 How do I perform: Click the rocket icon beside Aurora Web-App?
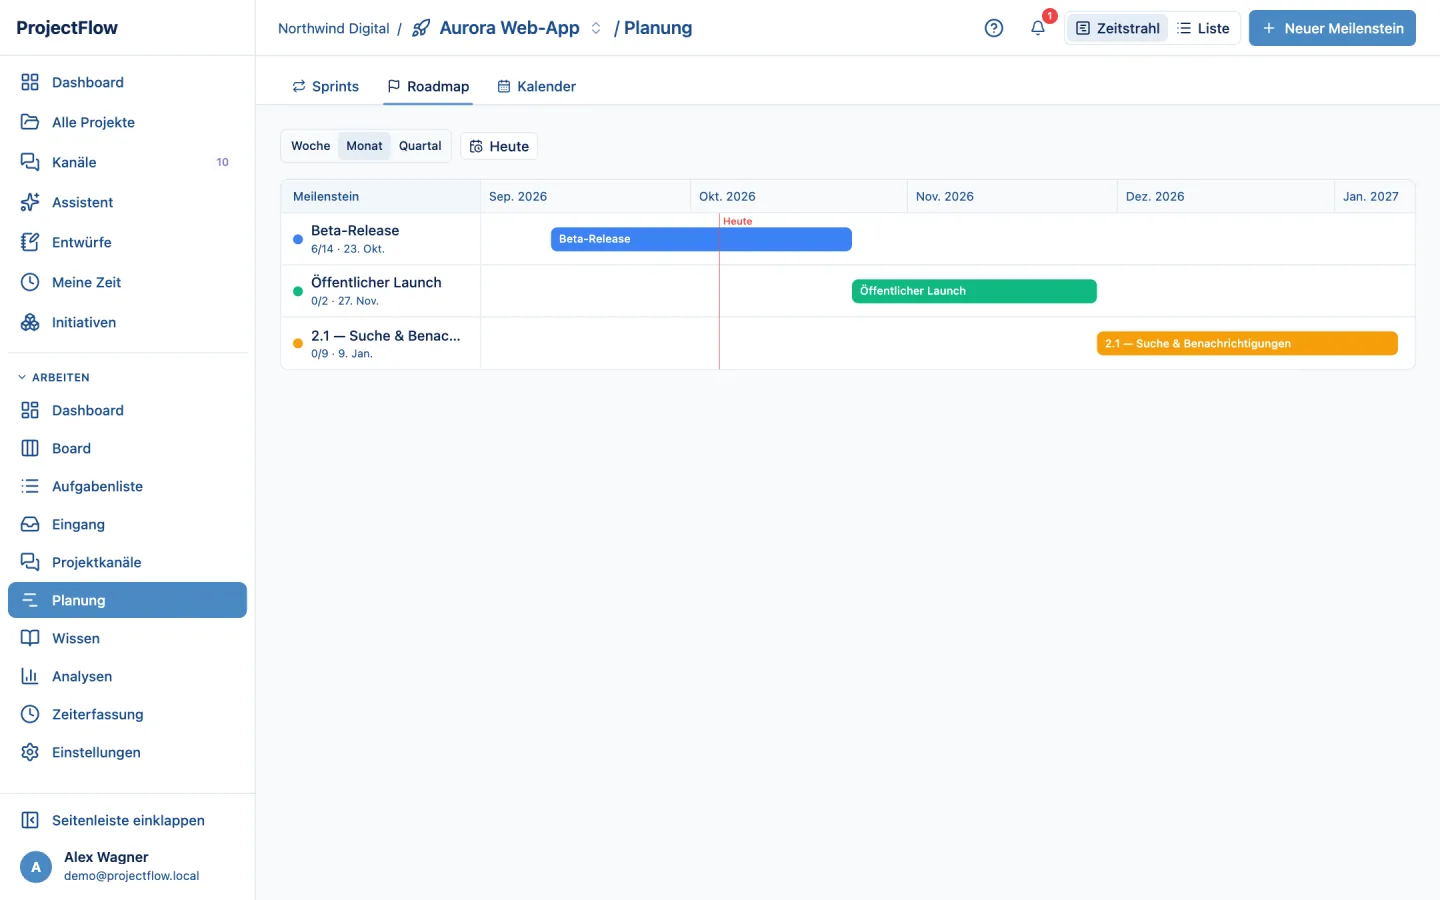tap(421, 28)
